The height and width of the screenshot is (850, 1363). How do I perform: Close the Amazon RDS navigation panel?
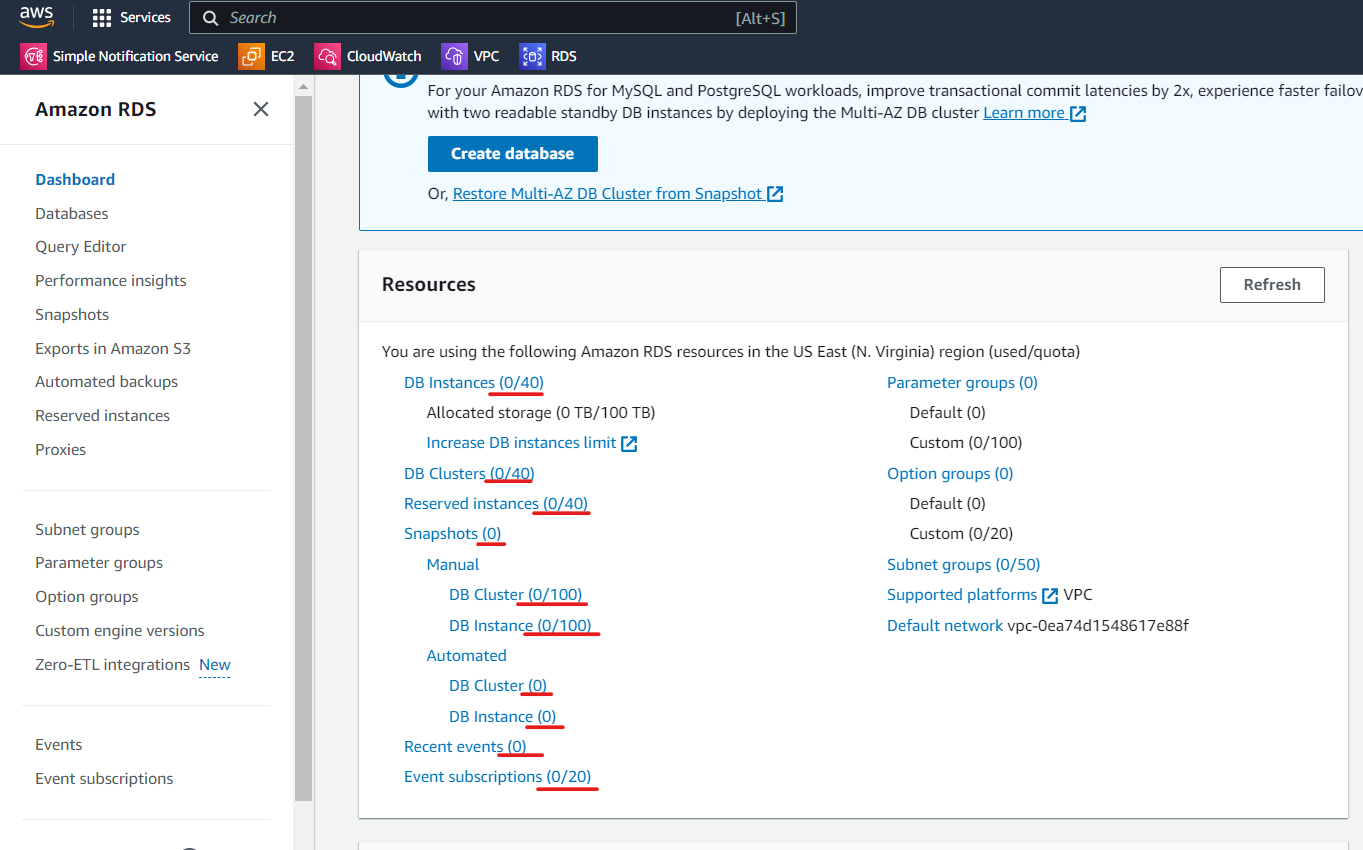click(x=261, y=109)
